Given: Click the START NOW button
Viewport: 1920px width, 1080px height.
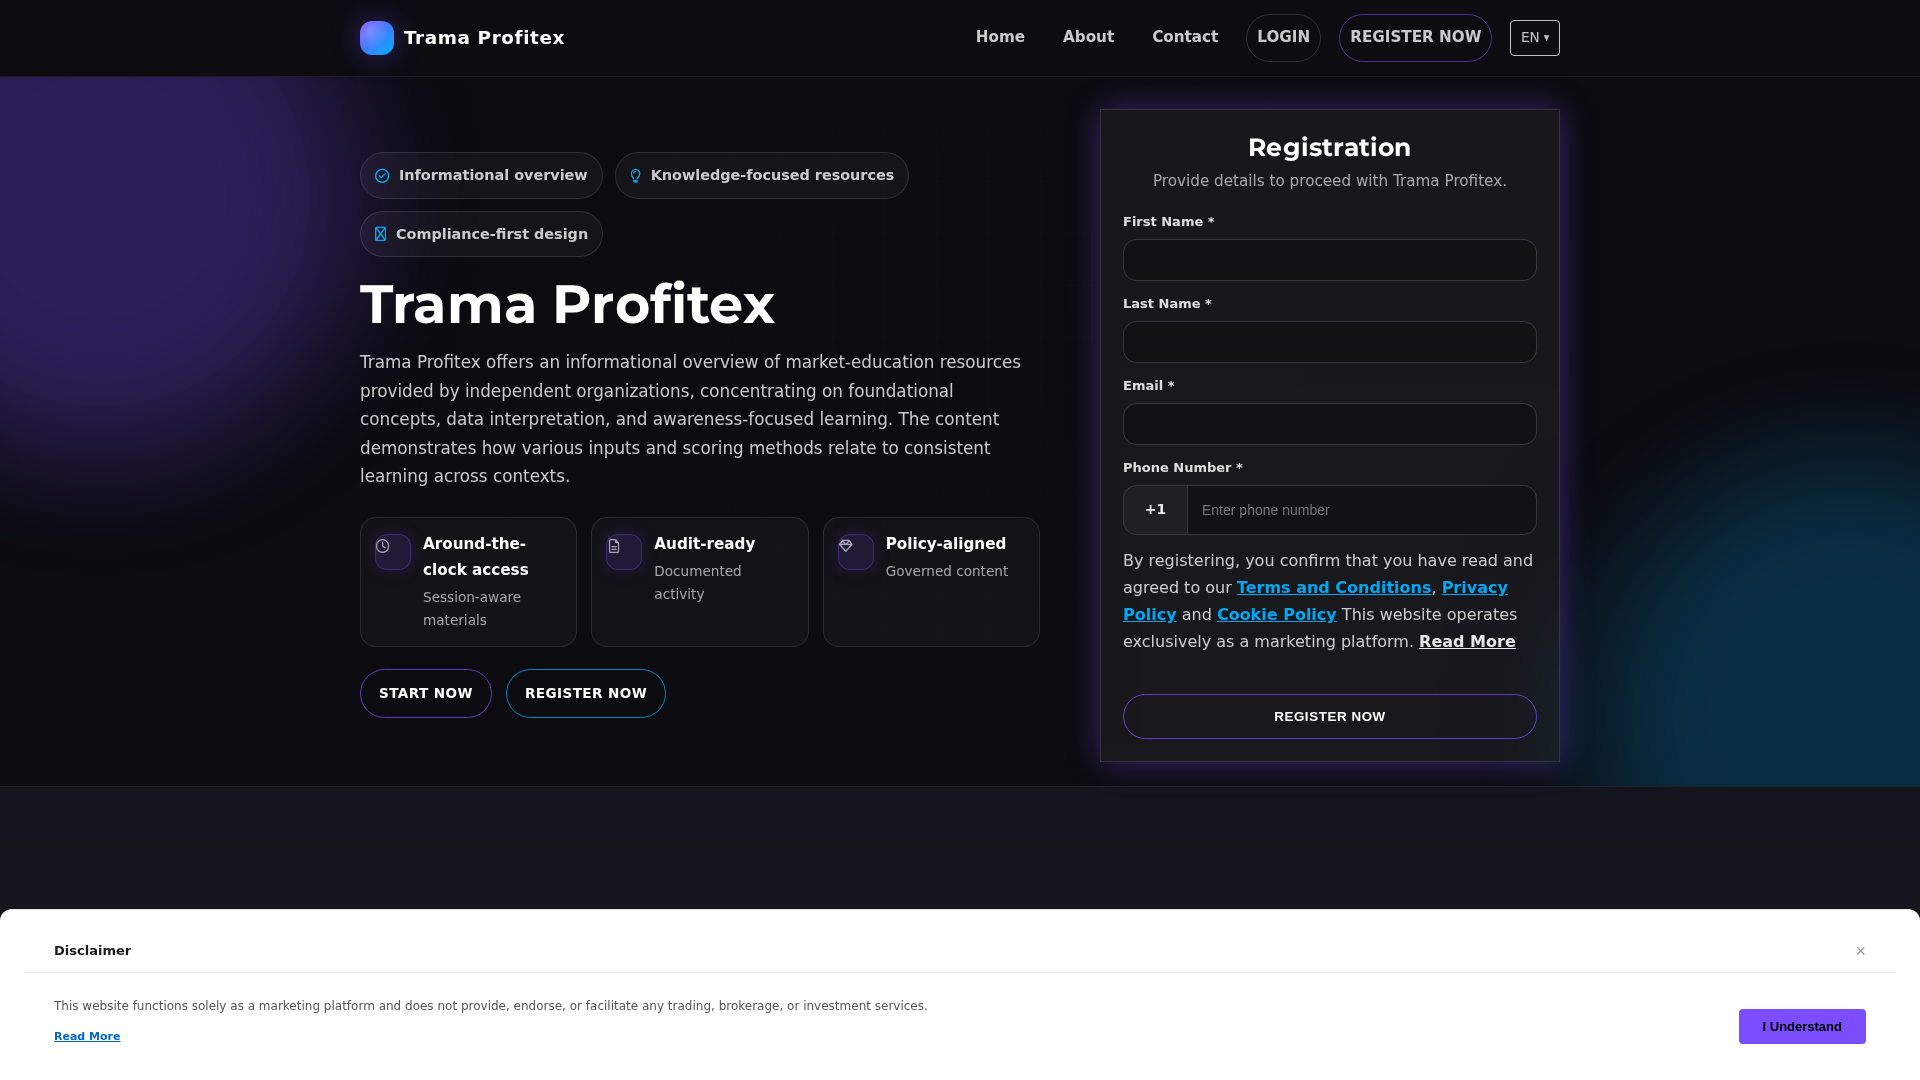Looking at the screenshot, I should point(426,693).
